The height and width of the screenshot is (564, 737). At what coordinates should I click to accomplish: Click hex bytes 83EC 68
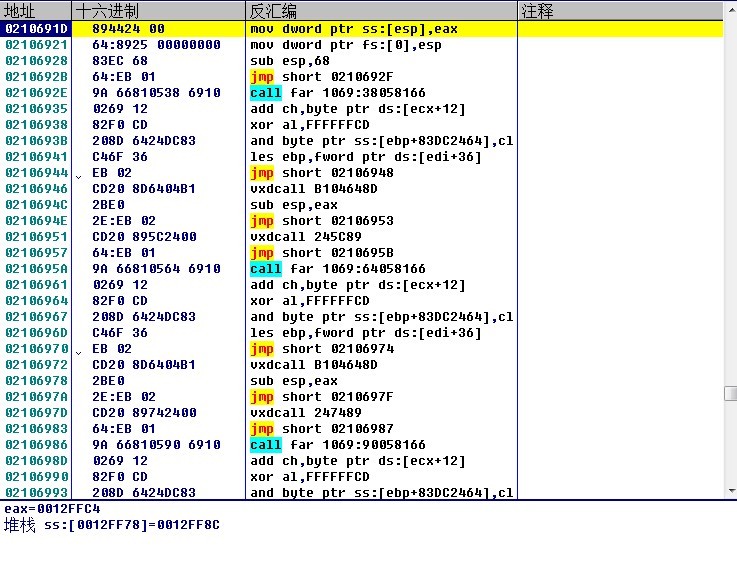pyautogui.click(x=120, y=61)
